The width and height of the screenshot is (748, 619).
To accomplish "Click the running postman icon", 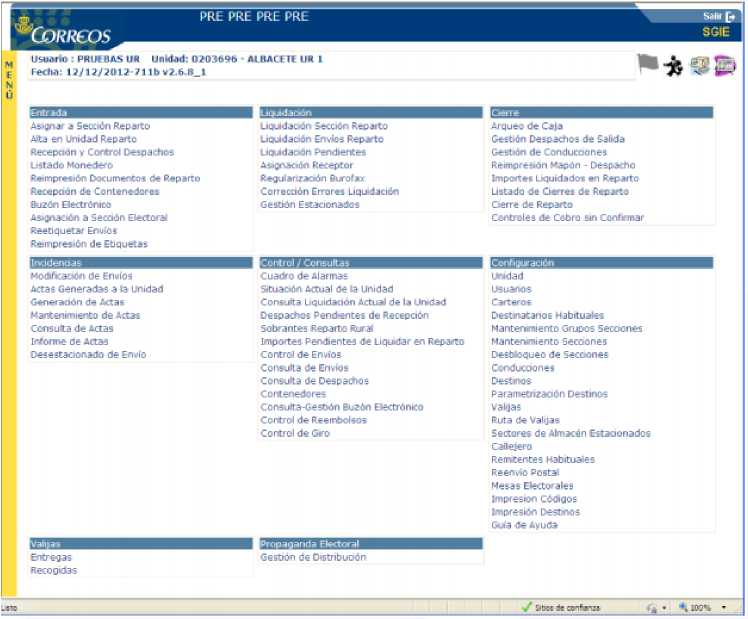I will [674, 66].
